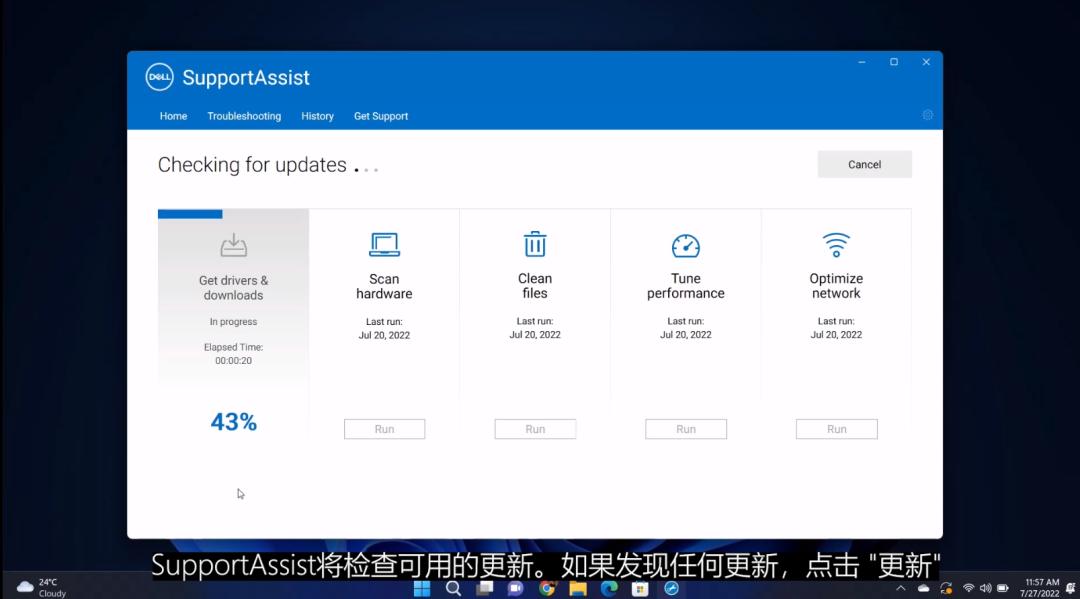
Task: Click the Dell logo in the title bar
Action: pyautogui.click(x=159, y=77)
